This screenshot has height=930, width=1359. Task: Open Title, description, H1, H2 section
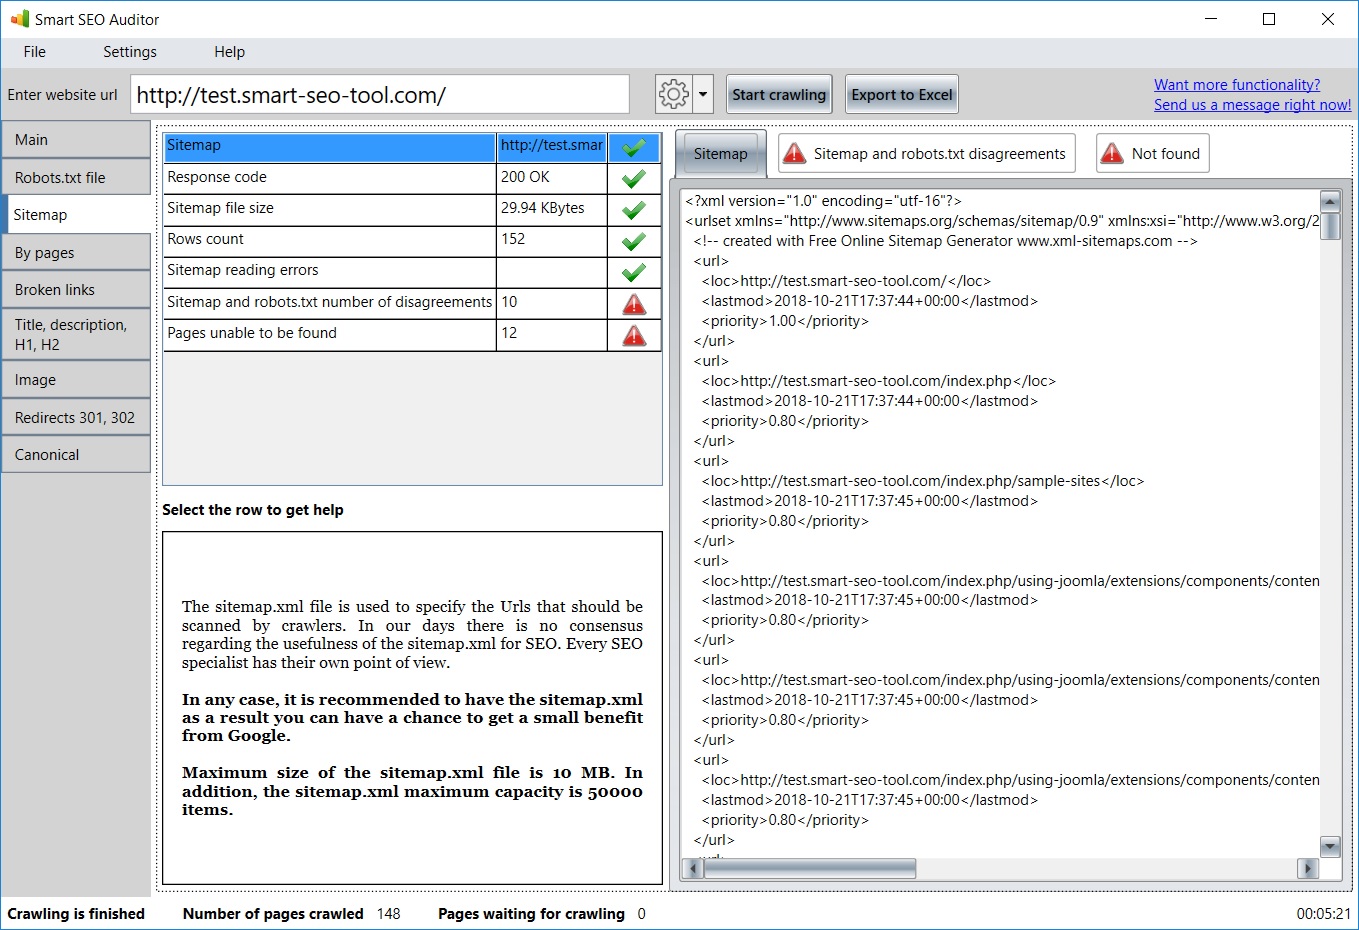(x=76, y=335)
